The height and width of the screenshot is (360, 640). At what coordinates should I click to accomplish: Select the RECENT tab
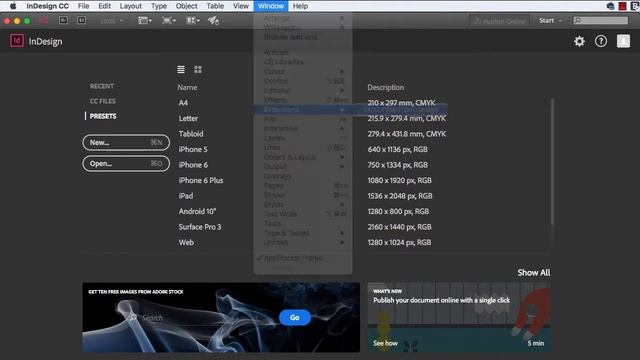[102, 86]
